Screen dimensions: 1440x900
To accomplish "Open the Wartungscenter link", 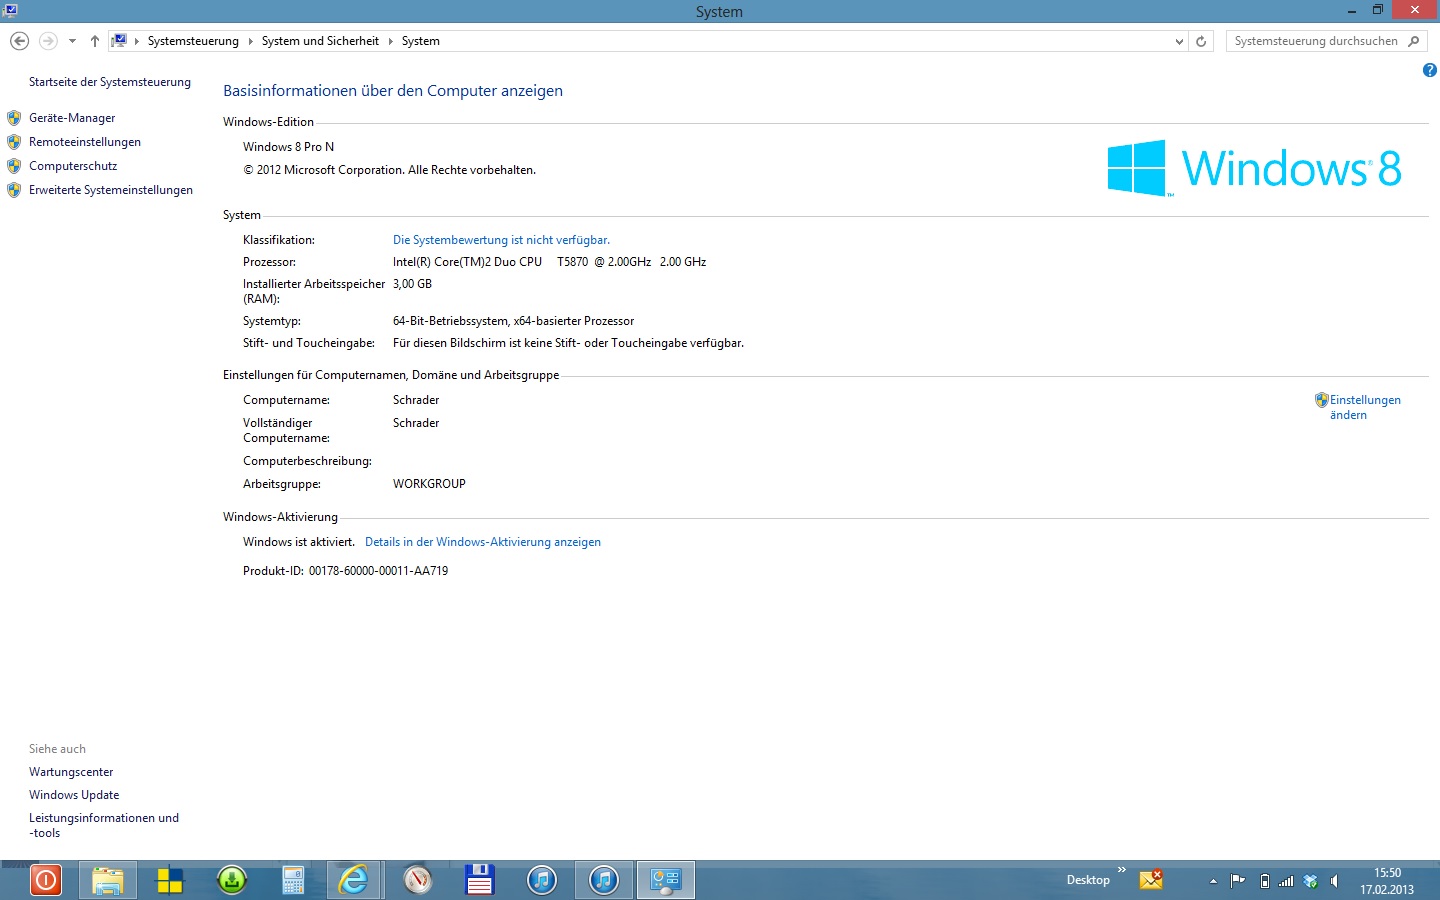I will coord(71,772).
